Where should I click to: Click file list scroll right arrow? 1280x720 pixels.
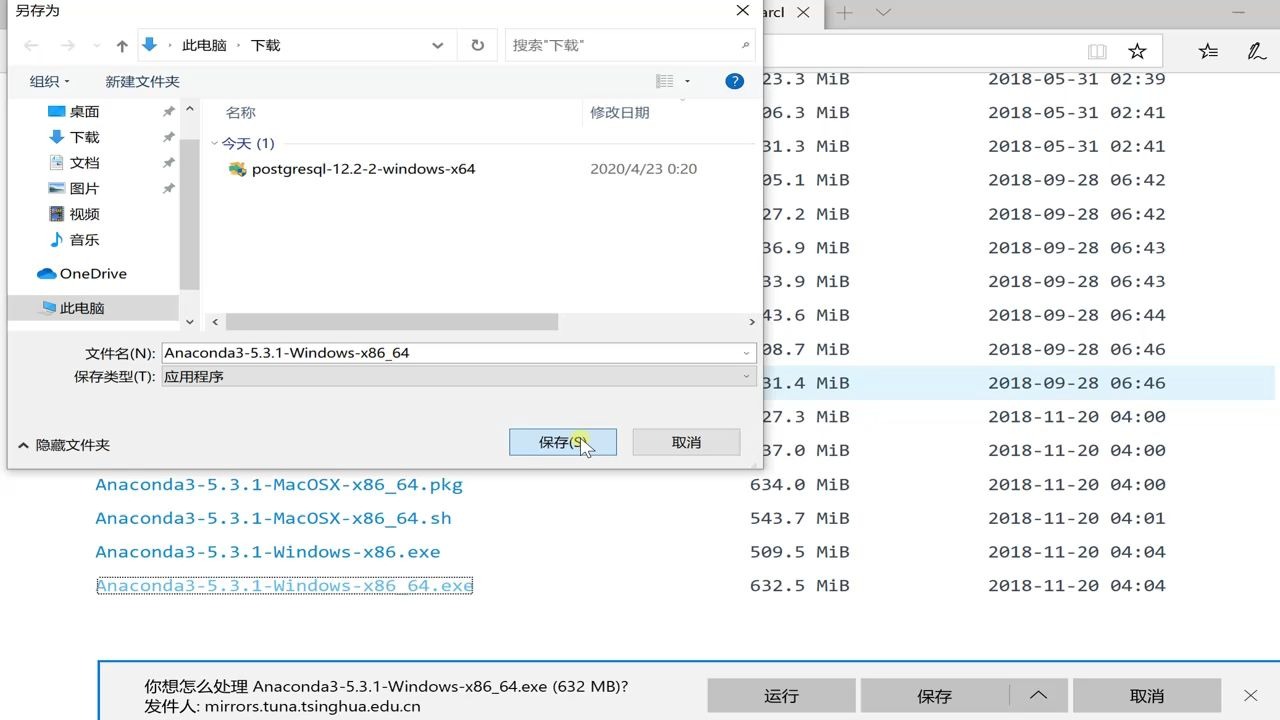[x=751, y=322]
